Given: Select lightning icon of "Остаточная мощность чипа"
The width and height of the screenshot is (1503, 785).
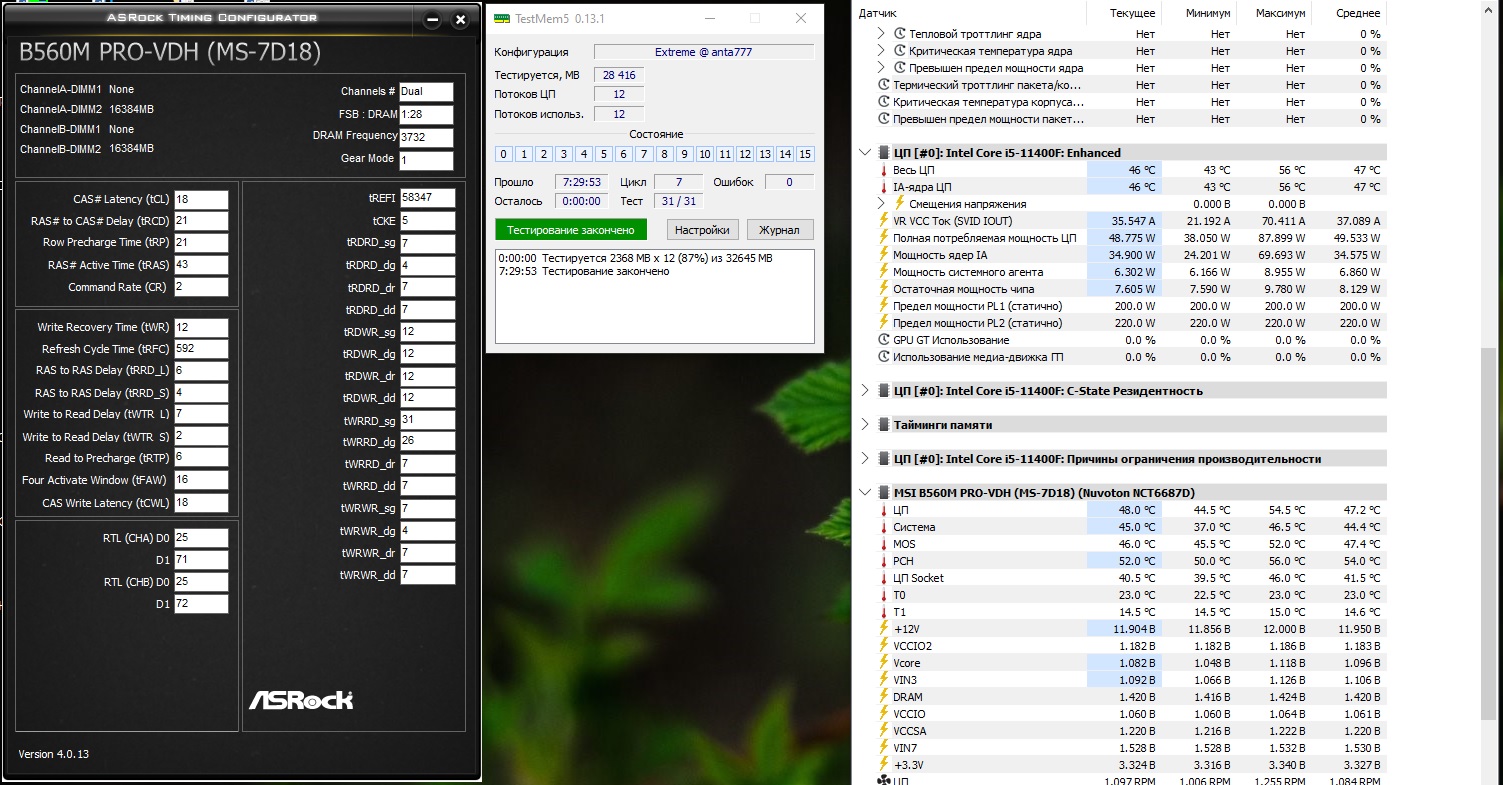Looking at the screenshot, I should tap(883, 289).
